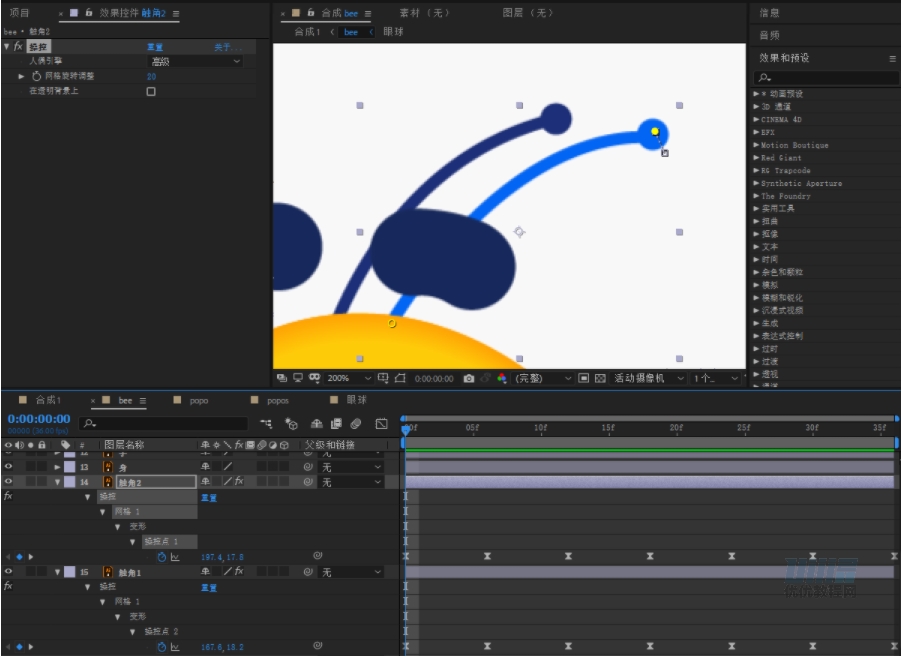Viewport: 902px width, 657px height.
Task: Open the 200% magnification dropdown
Action: pyautogui.click(x=349, y=378)
